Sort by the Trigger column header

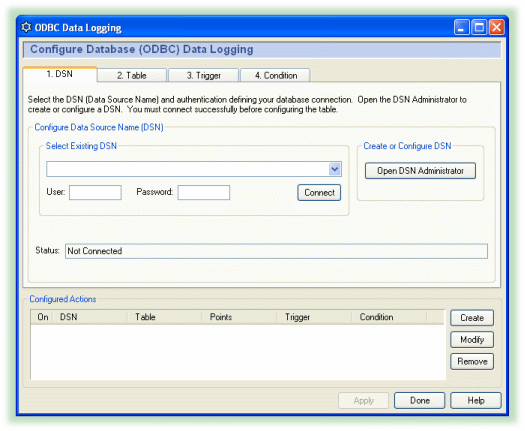pos(314,317)
